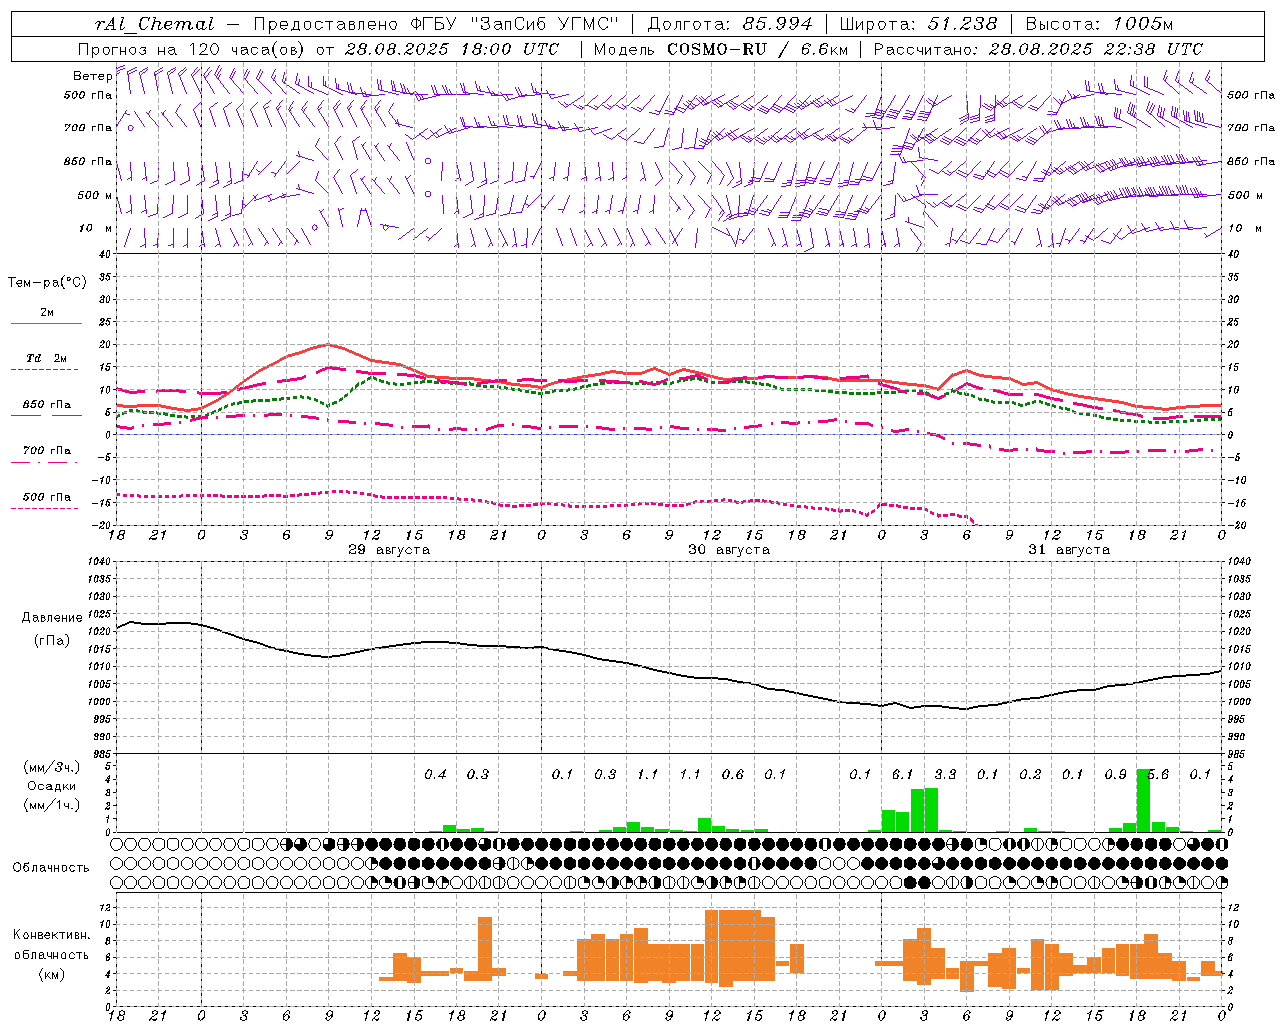This screenshot has width=1280, height=1024.
Task: Click the Облачность cloud cover label
Action: tap(51, 868)
